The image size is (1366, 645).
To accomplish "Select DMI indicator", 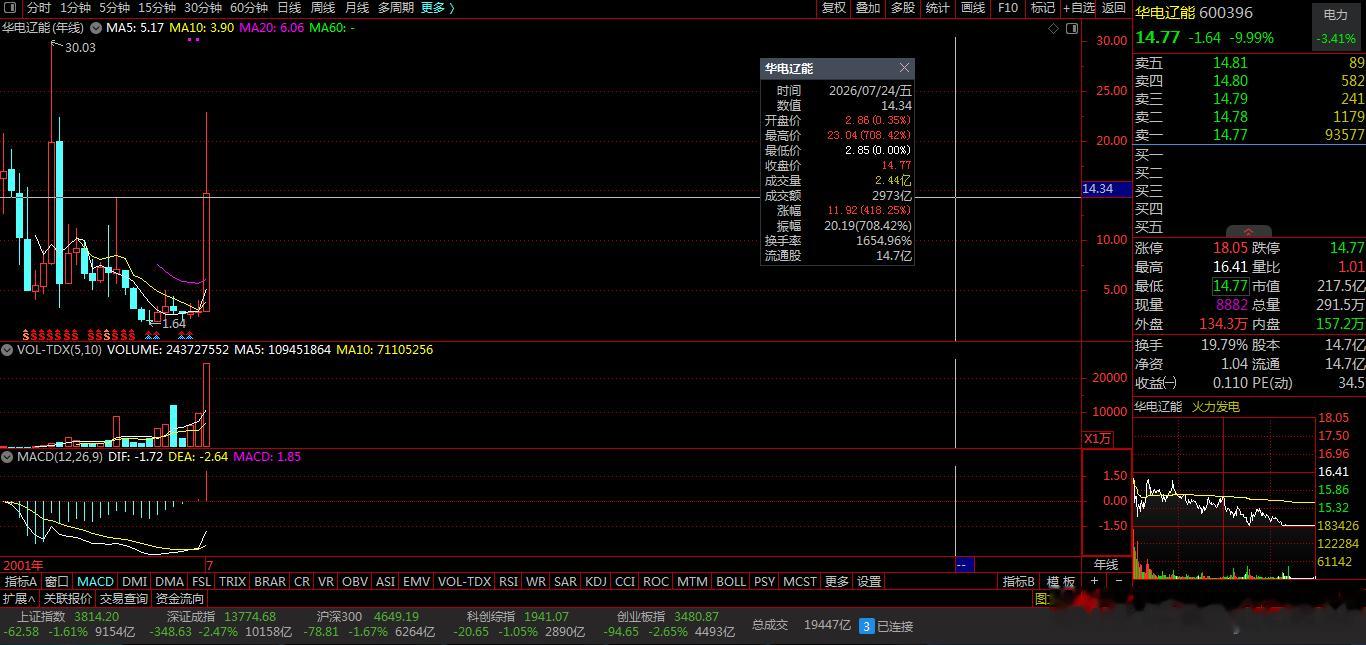I will (x=135, y=581).
